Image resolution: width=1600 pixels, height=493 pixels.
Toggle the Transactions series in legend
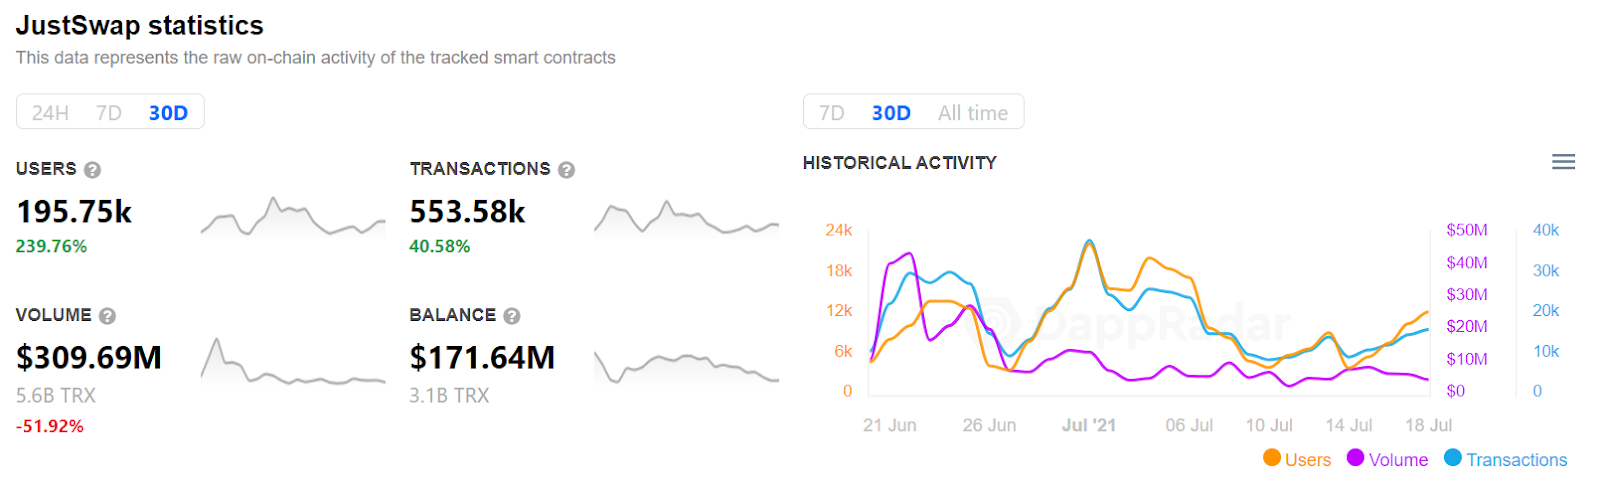click(x=1516, y=460)
